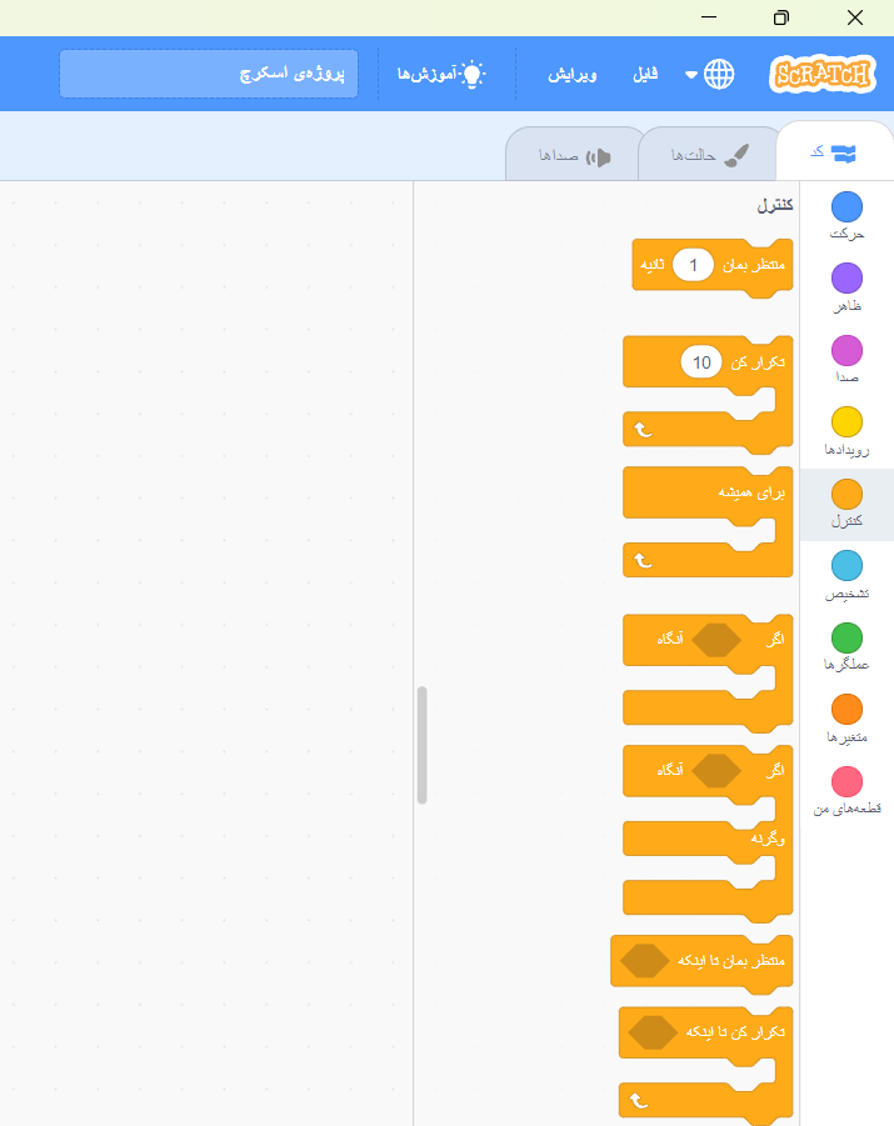Click the else (وگرنه) label of if-else block
The image size is (894, 1126).
pos(768,838)
